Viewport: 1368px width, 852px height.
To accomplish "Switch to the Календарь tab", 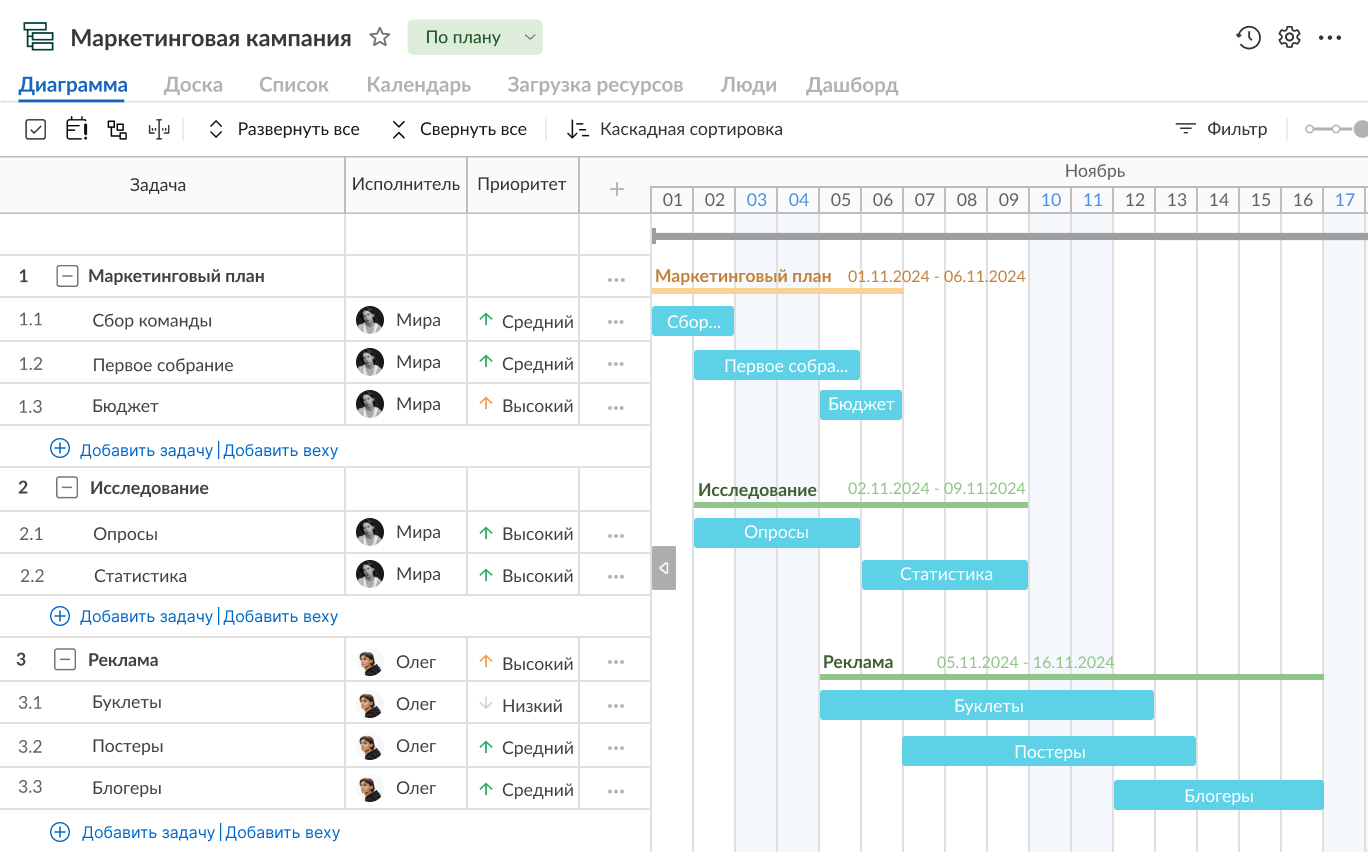I will (419, 85).
